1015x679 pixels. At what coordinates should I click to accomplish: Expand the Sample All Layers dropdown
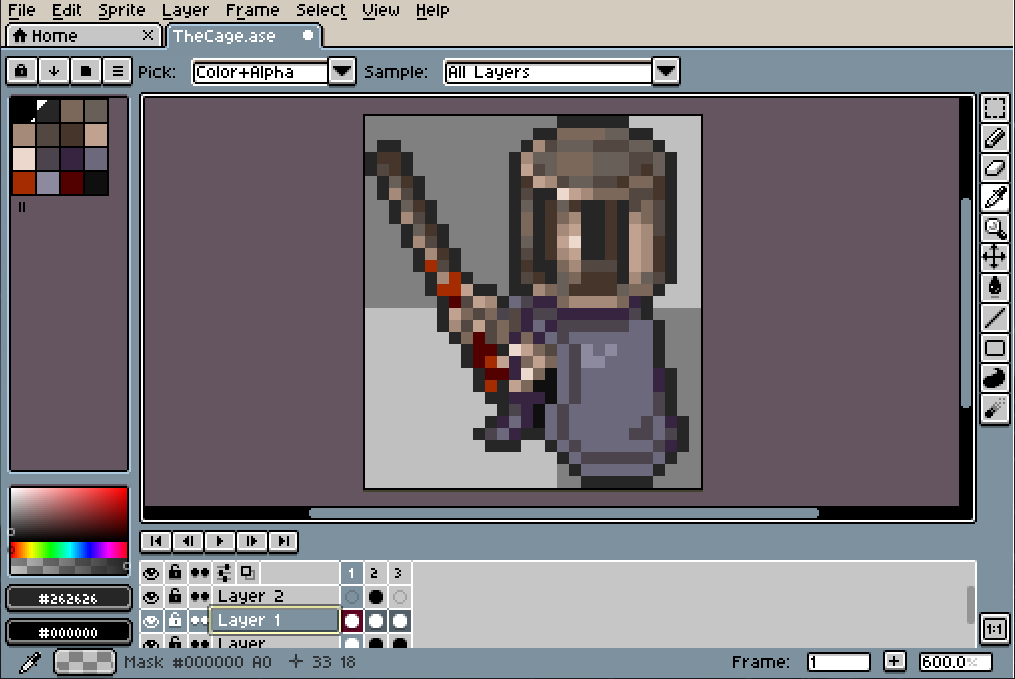[666, 71]
